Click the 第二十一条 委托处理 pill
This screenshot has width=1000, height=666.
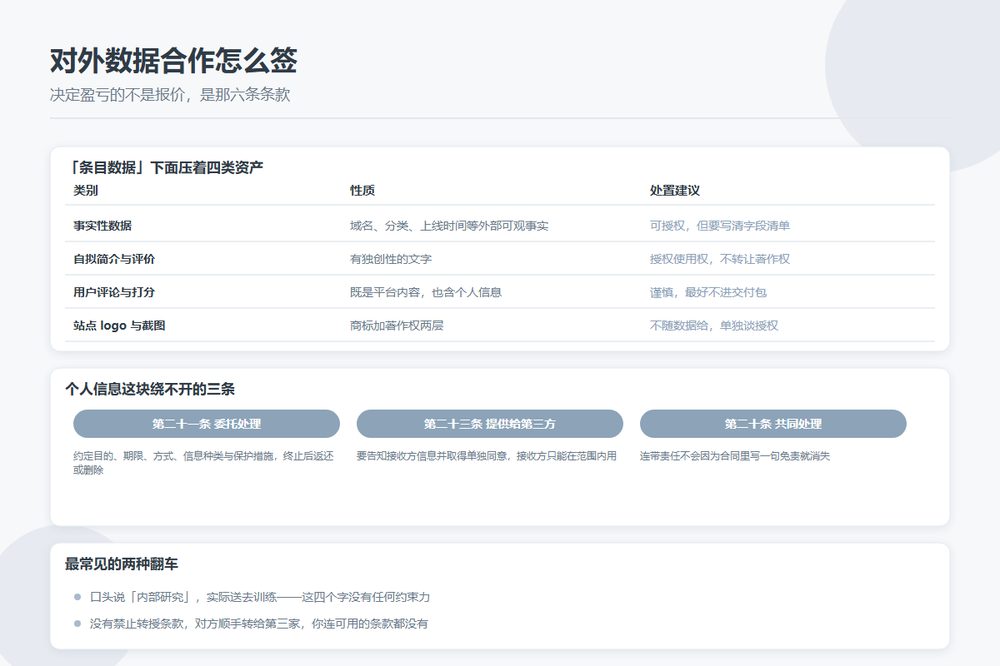[x=206, y=424]
